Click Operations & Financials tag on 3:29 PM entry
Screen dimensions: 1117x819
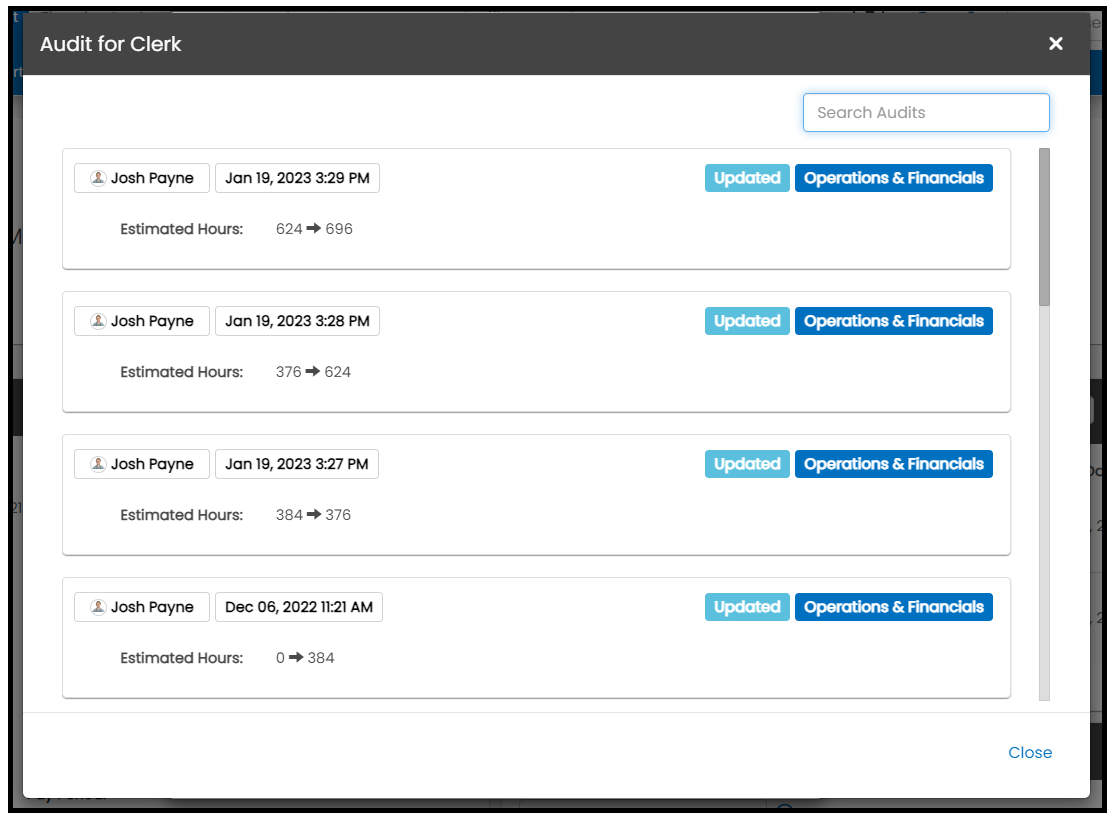pos(894,178)
